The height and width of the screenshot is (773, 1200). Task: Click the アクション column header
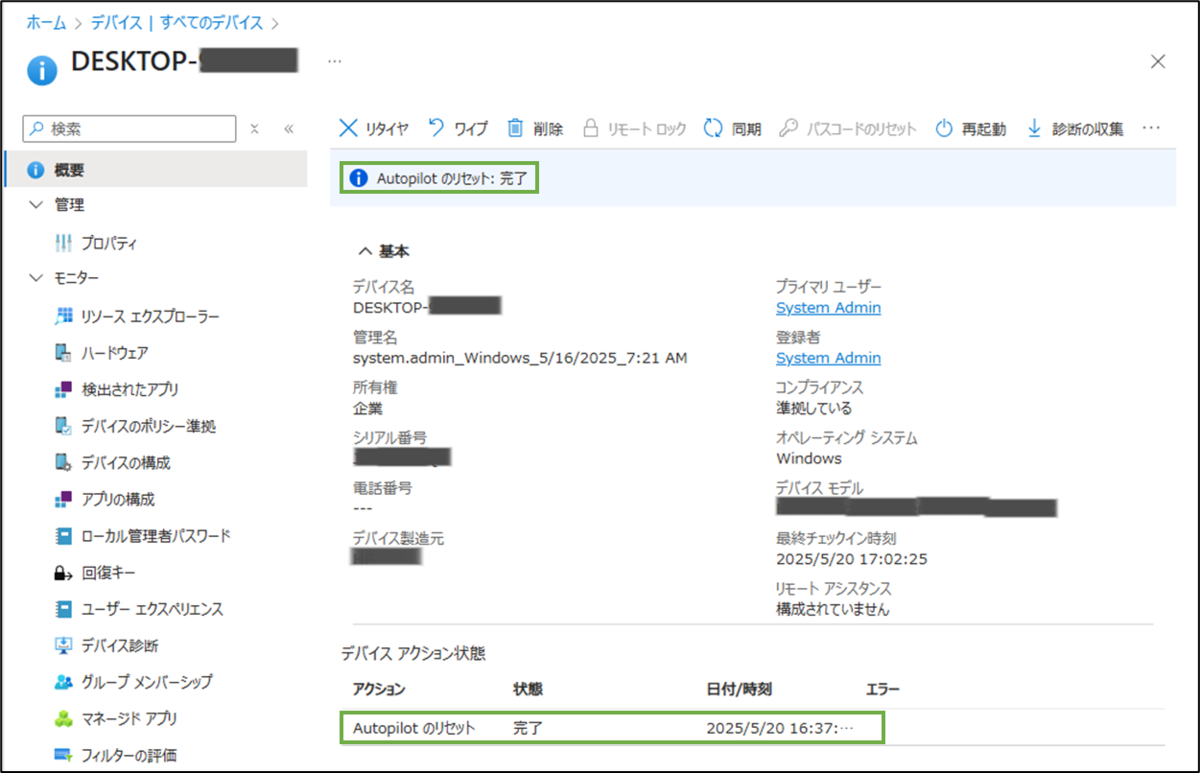379,689
